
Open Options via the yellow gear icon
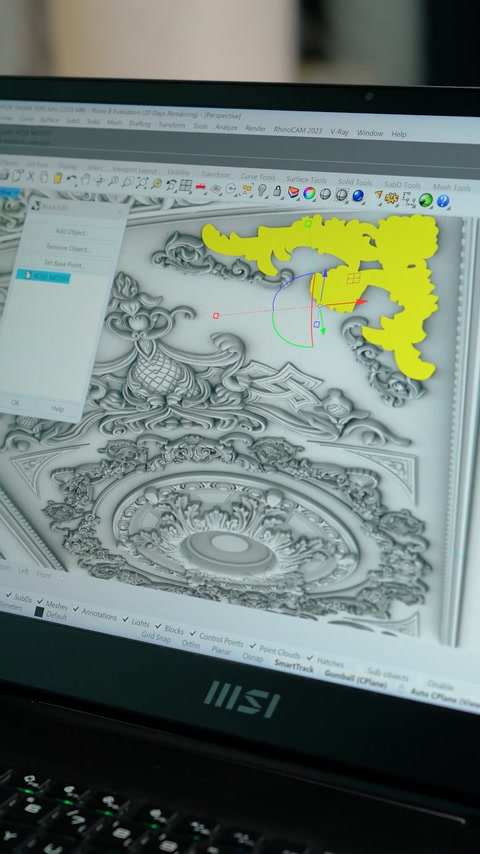[392, 198]
